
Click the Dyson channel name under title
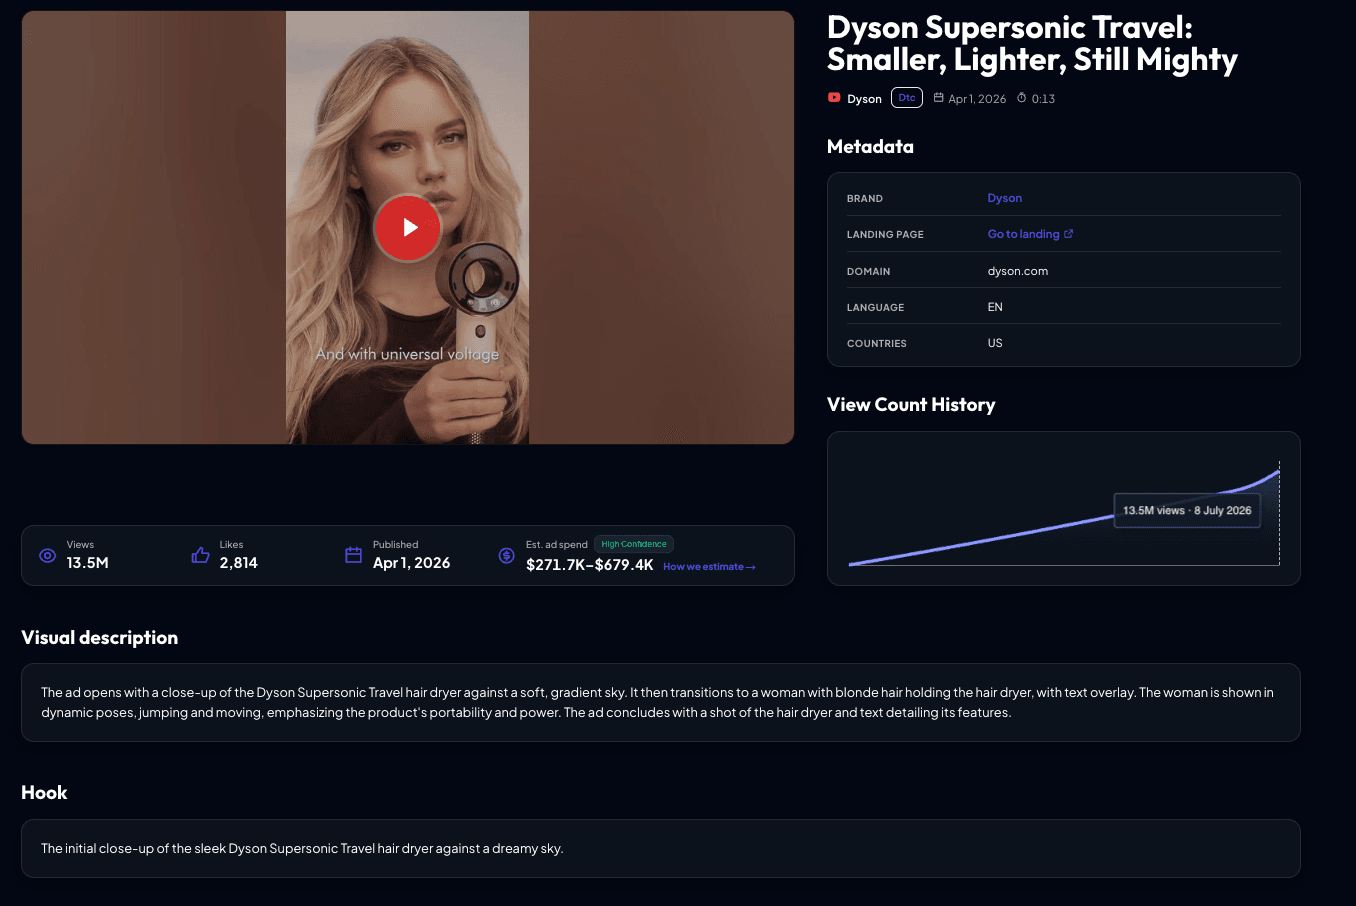864,99
